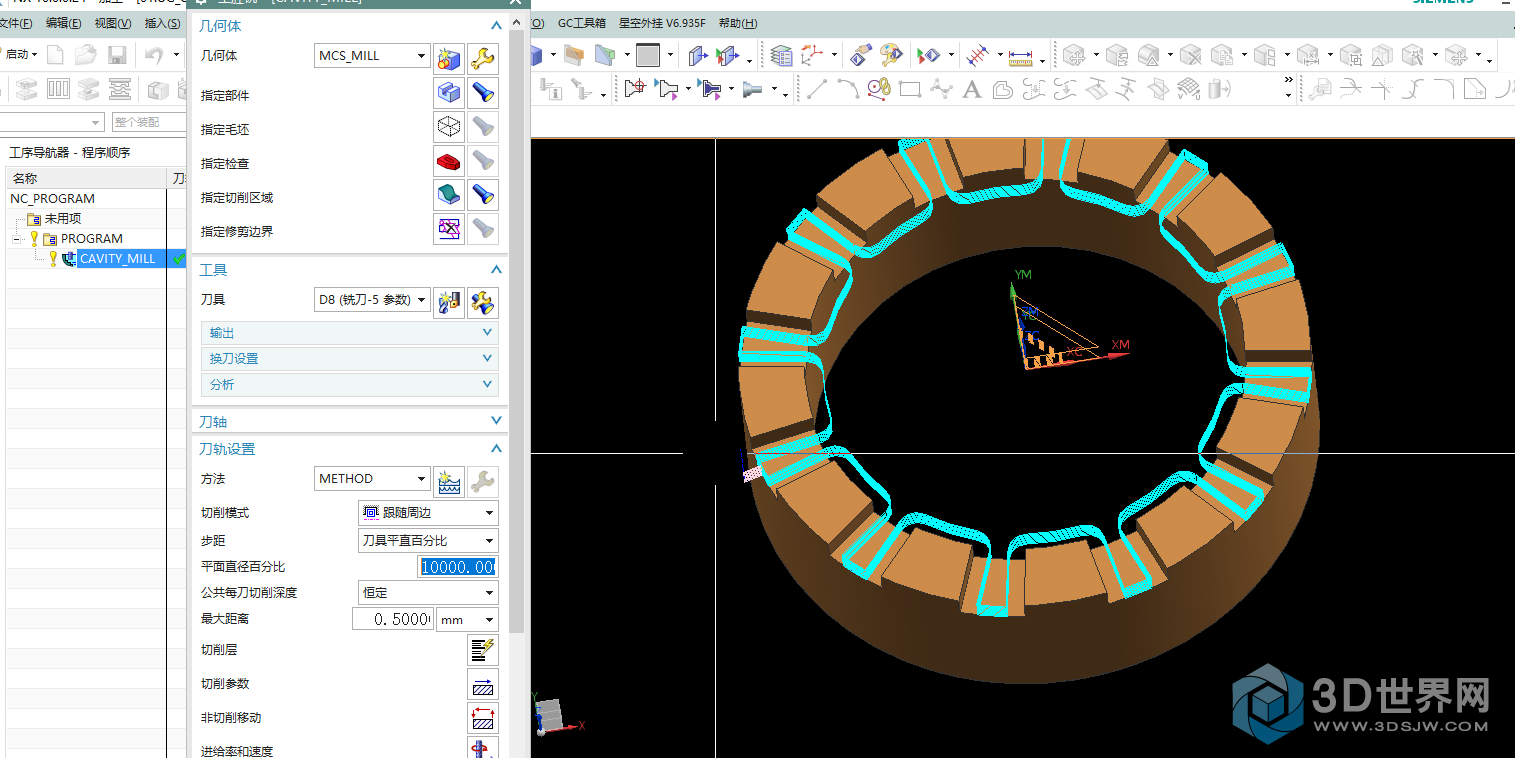This screenshot has height=758, width=1515.
Task: Open the feeds and speeds (进给率和速度) dialog
Action: click(x=483, y=748)
